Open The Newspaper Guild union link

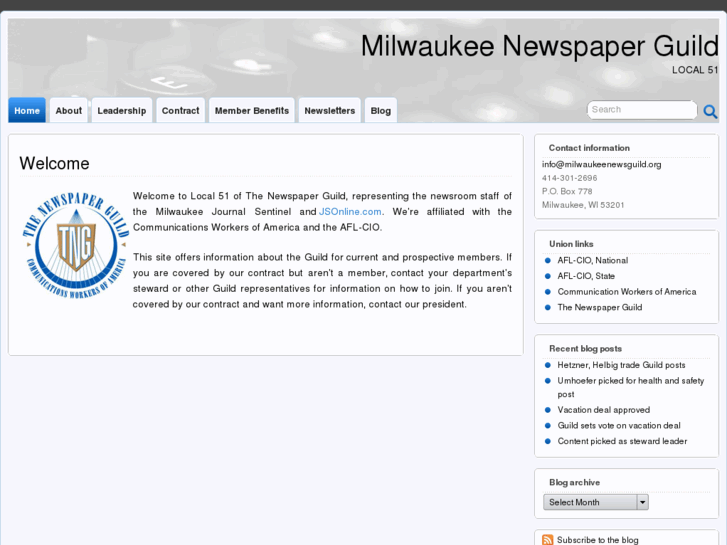(599, 307)
